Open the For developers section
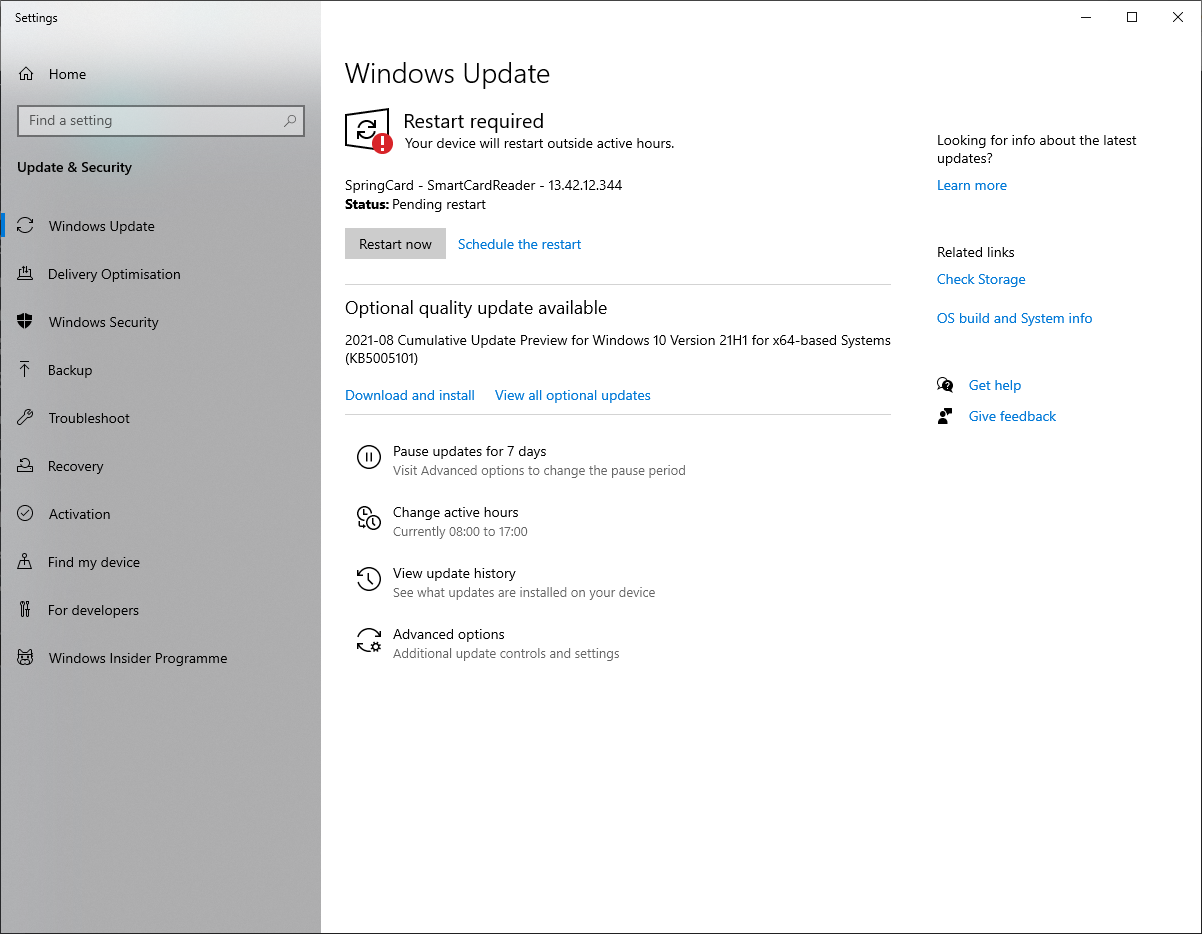1202x934 pixels. coord(91,610)
